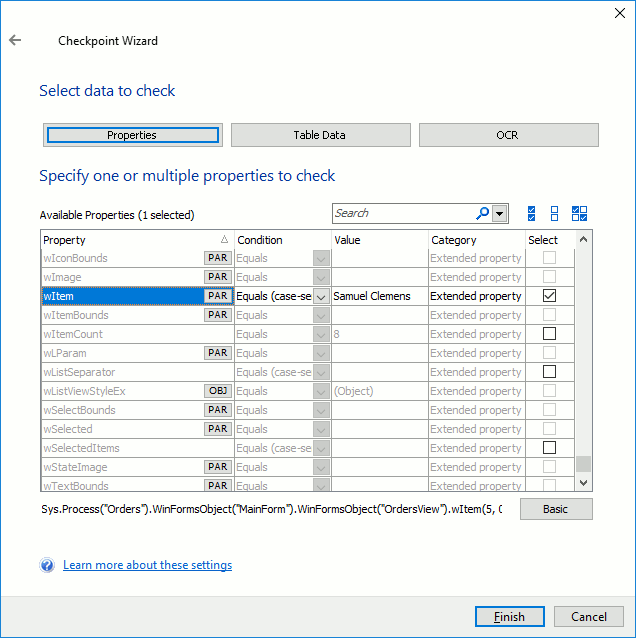Click the PAR badge for wStateImage
Screen dimensions: 636x638
218,467
